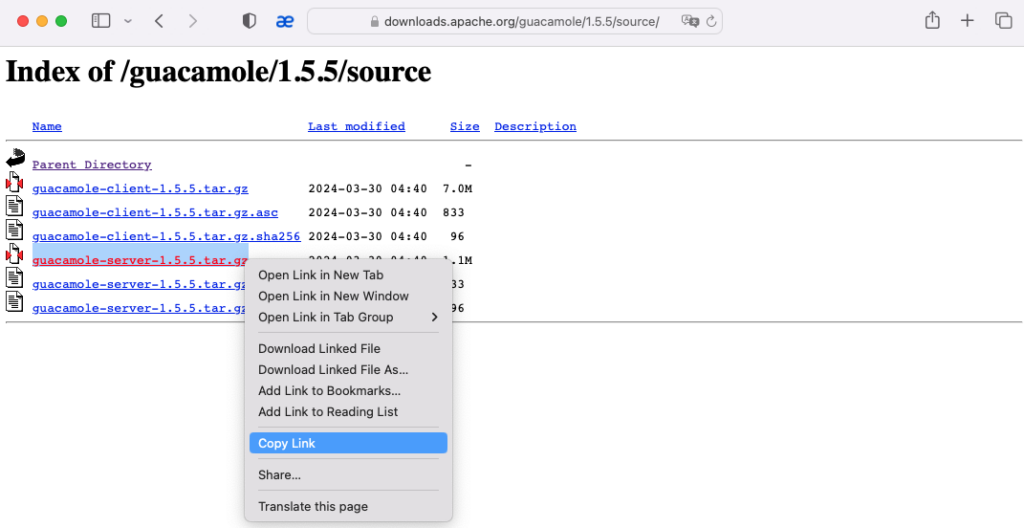Sort listing by Size column
The image size is (1024, 528).
tap(464, 126)
